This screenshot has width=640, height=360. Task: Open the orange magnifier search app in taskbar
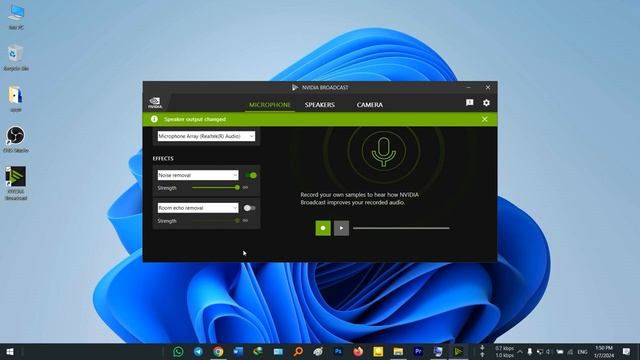pos(298,352)
